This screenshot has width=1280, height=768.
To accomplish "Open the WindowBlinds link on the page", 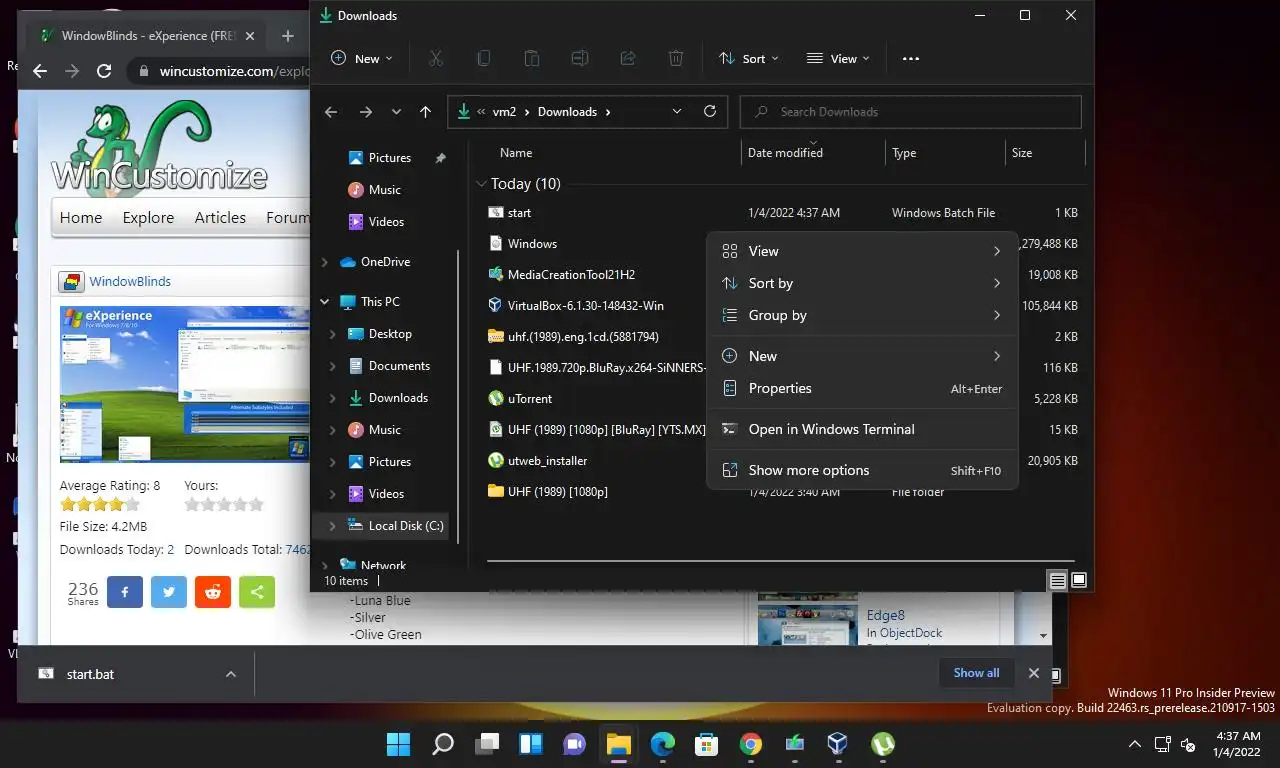I will (130, 282).
